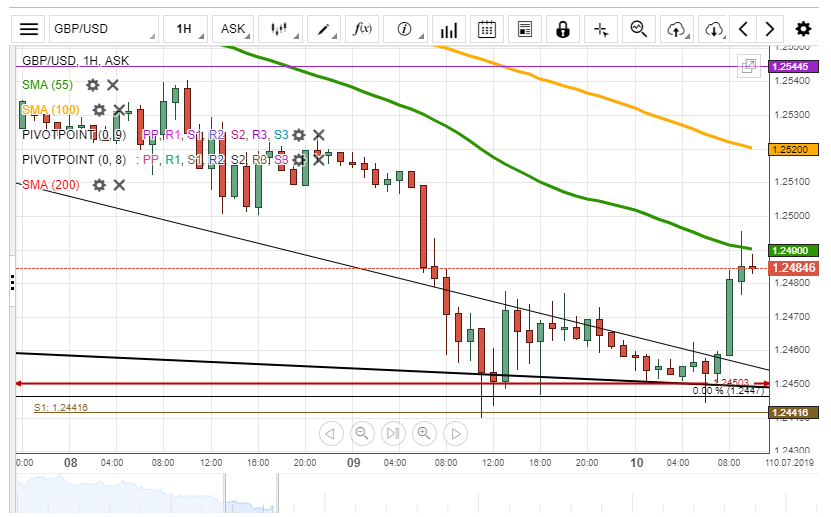Click the bar chart volume icon

pyautogui.click(x=448, y=29)
